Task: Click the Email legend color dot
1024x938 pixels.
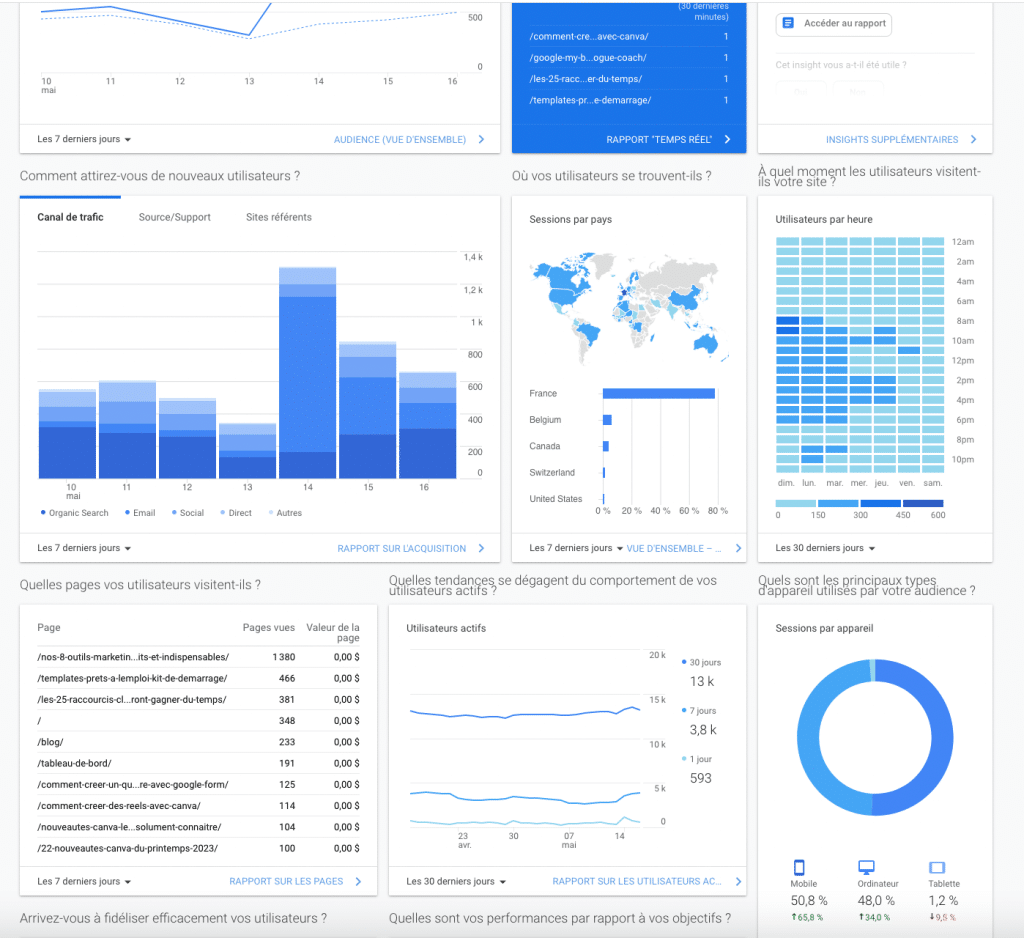Action: click(127, 513)
